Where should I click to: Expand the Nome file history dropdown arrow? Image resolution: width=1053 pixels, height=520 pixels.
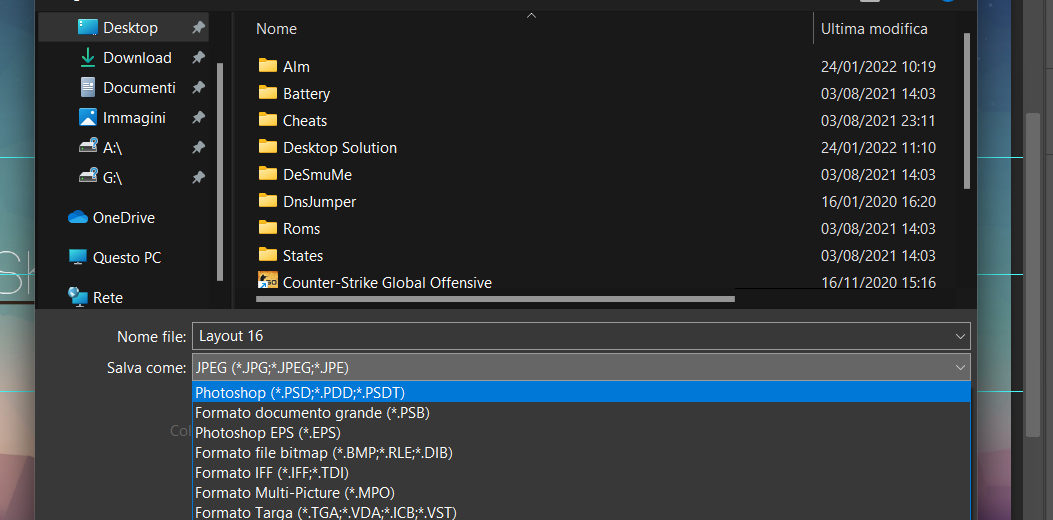[x=960, y=336]
